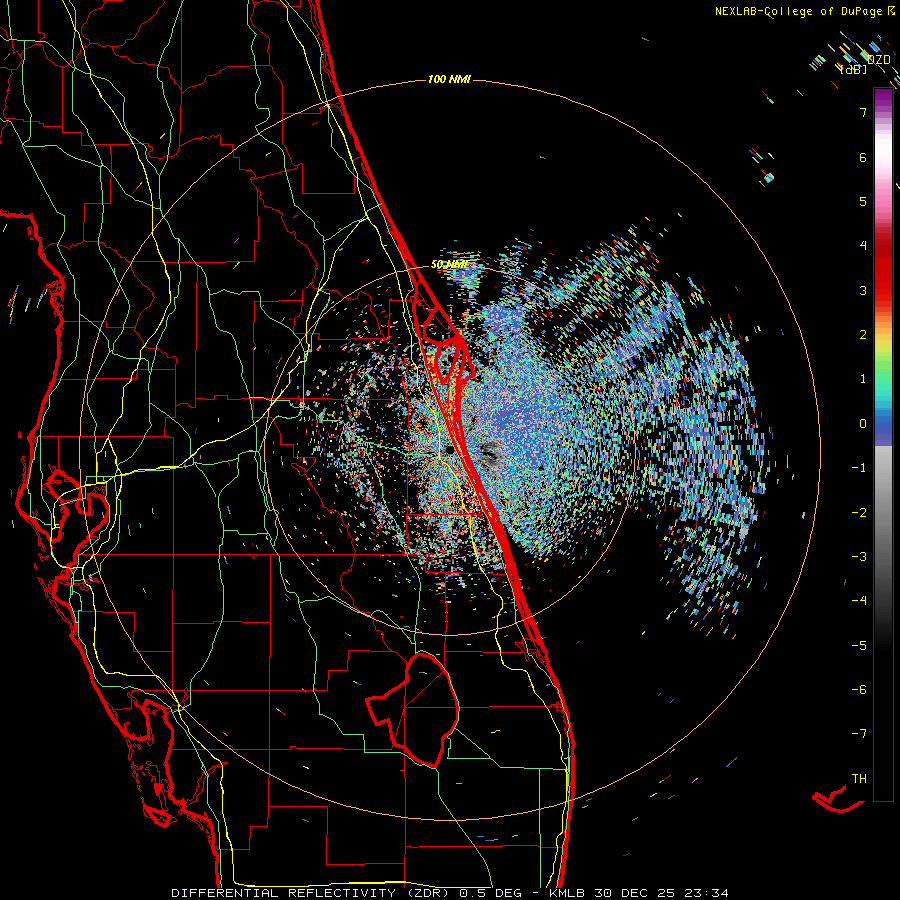The width and height of the screenshot is (900, 900).
Task: Click the 7 value on the color scale
Action: tap(863, 112)
